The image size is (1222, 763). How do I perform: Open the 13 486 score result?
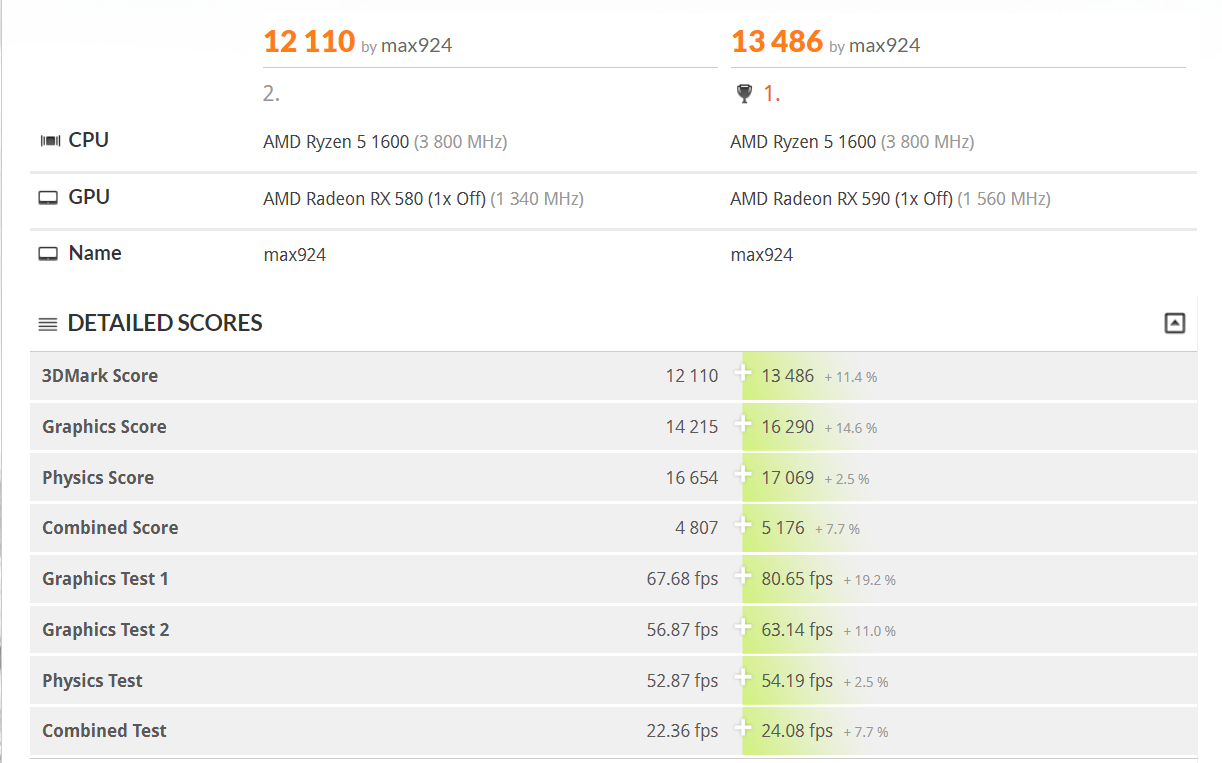pos(777,42)
